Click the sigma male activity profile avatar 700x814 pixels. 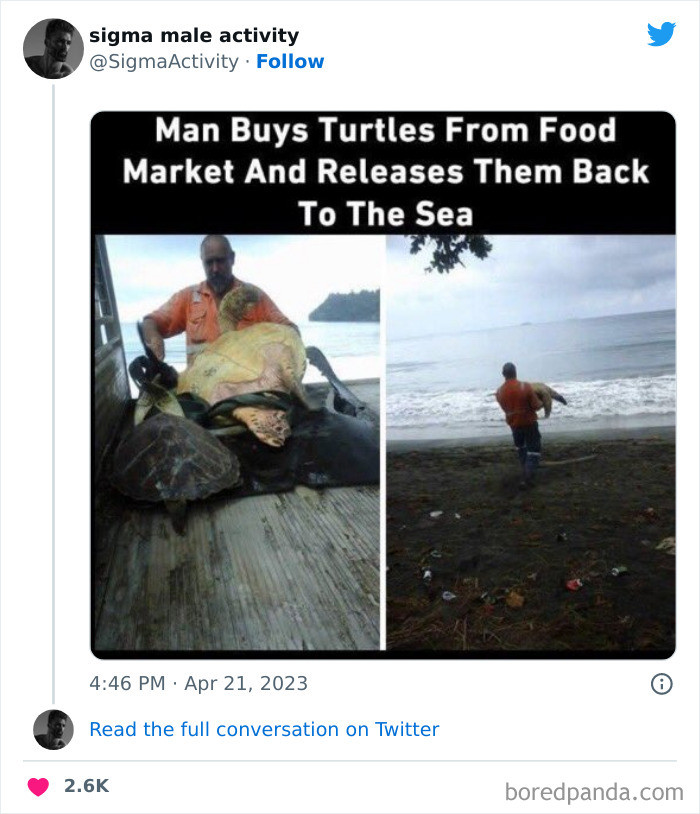click(51, 47)
